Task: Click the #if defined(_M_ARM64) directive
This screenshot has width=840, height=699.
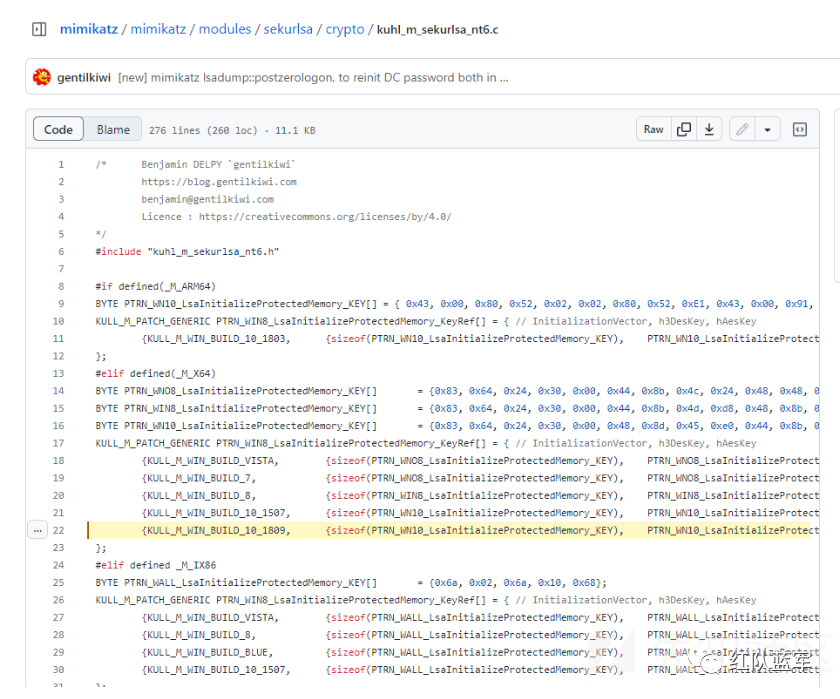Action: (x=155, y=286)
